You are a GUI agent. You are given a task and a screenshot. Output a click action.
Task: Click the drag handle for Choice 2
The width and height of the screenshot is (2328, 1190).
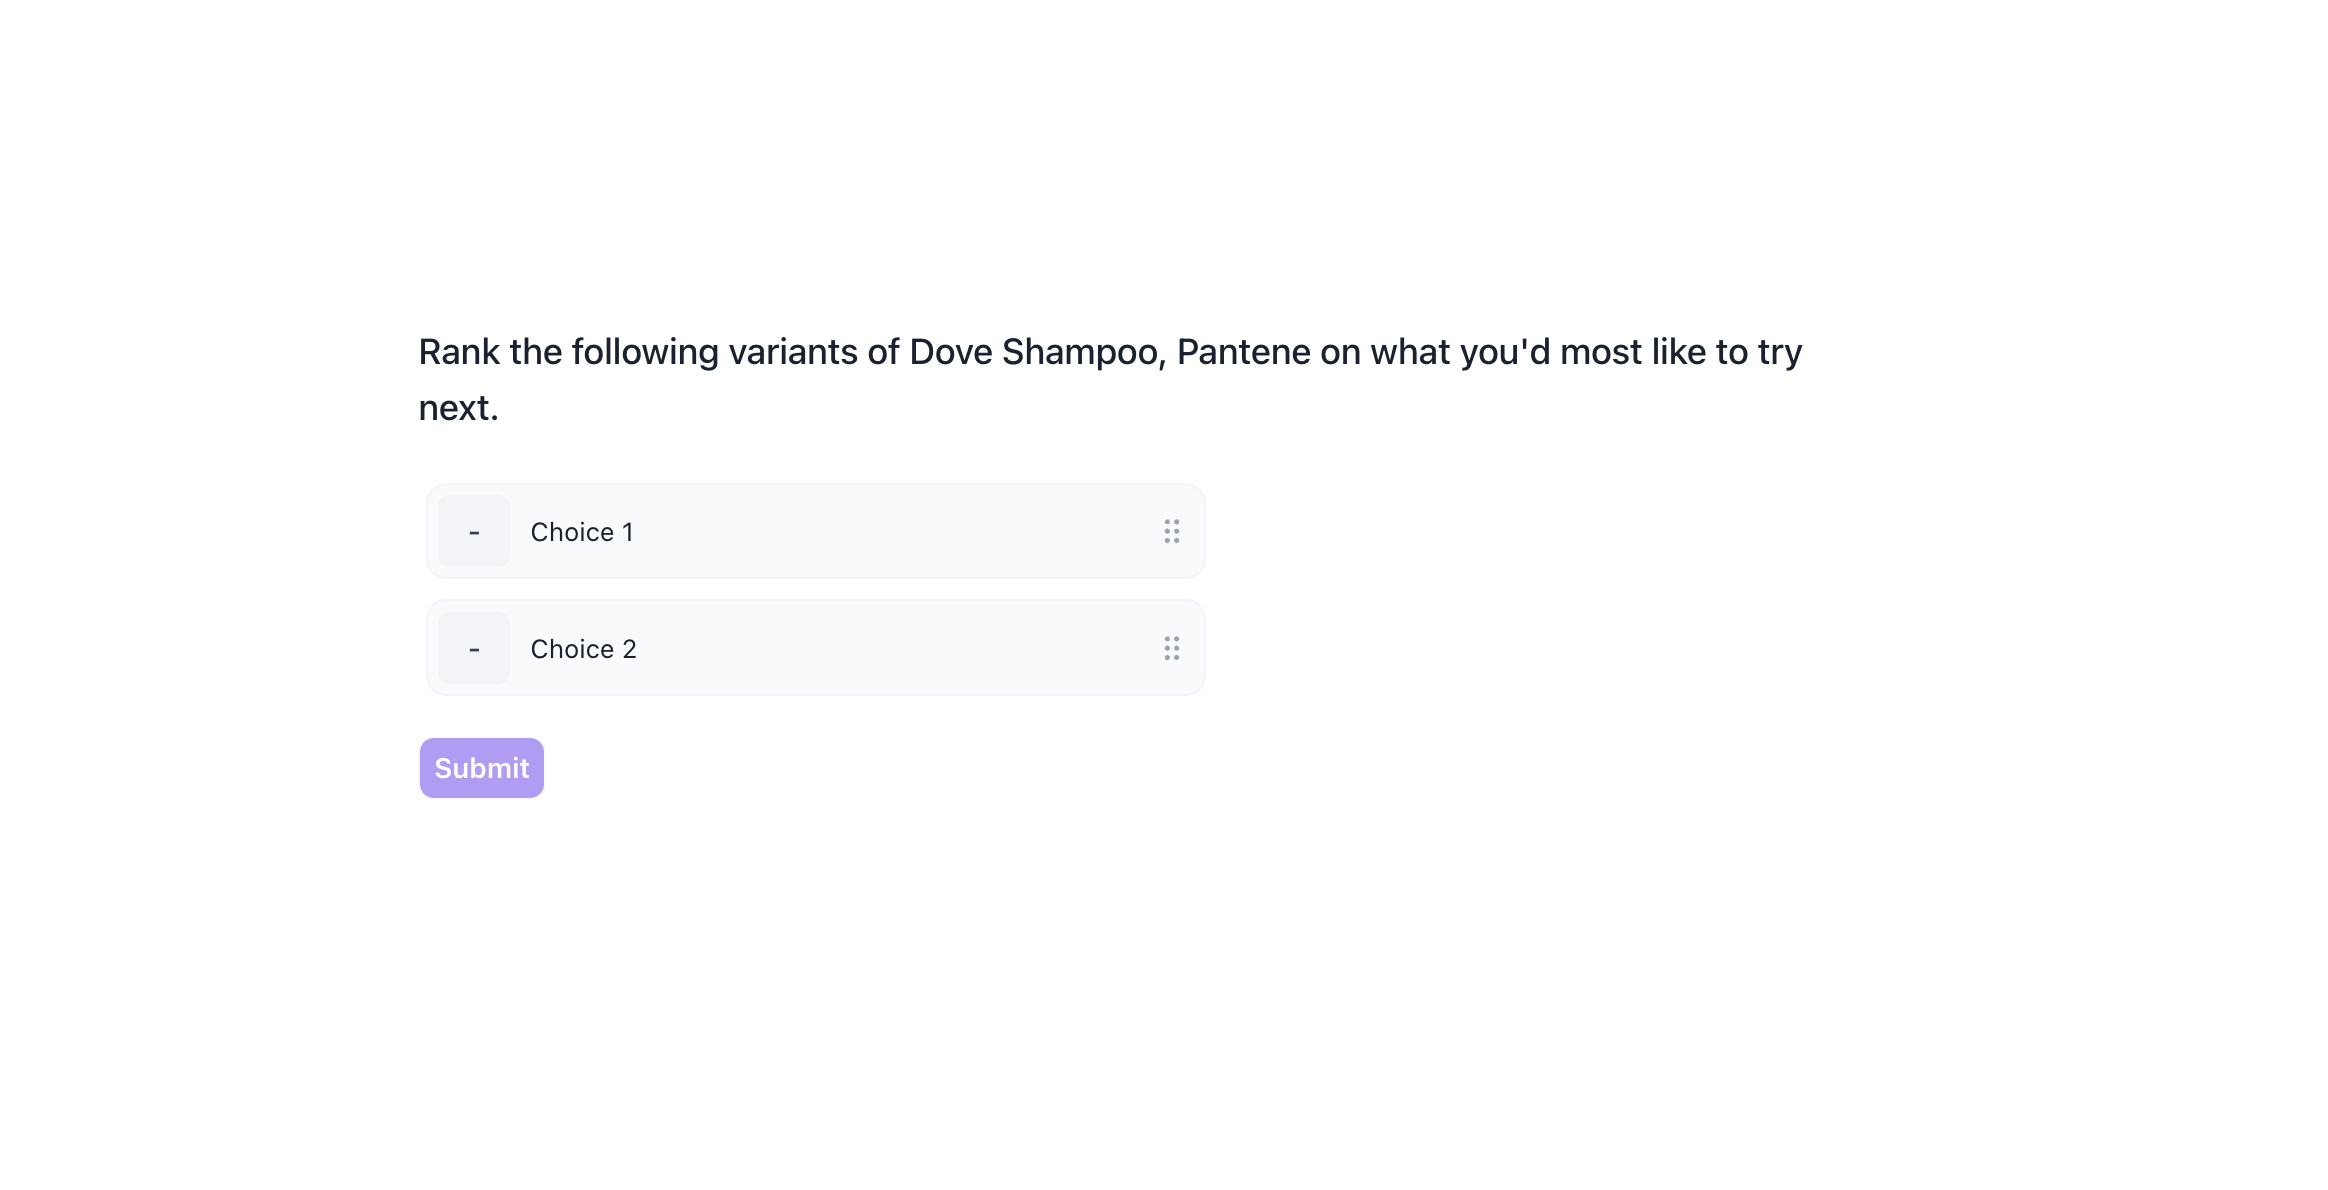[1171, 648]
